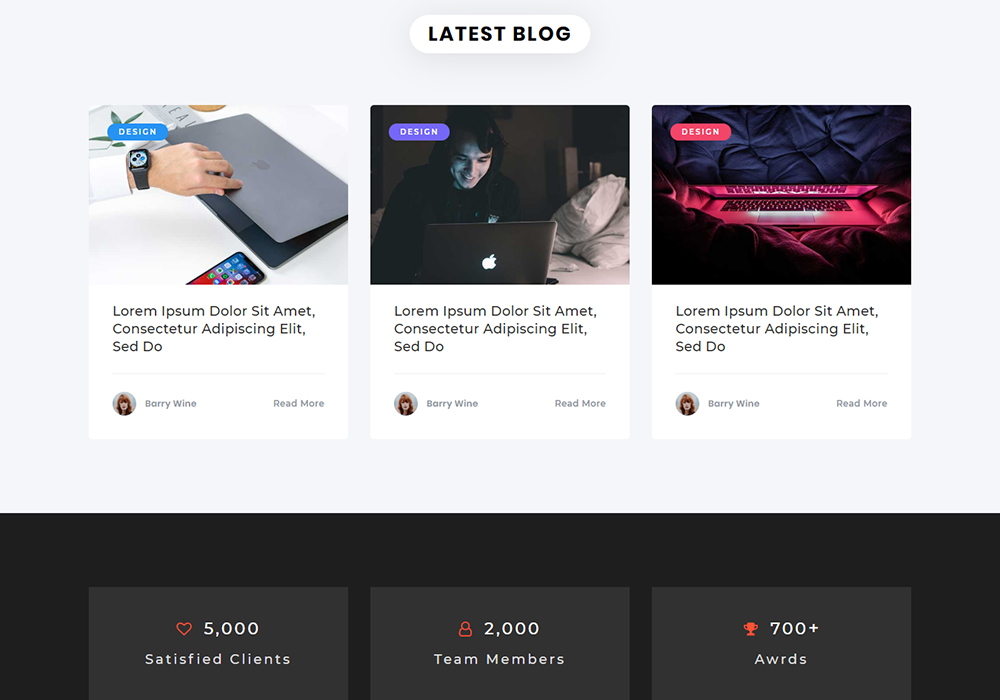Click Barry Wine name in second card
1000x700 pixels.
coord(452,404)
